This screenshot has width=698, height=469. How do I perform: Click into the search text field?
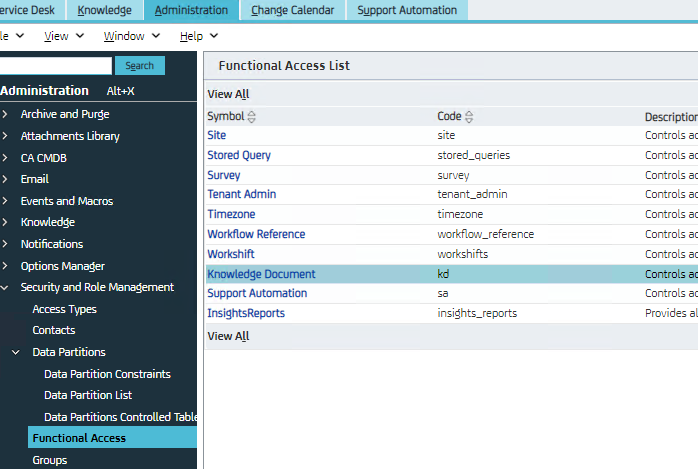pyautogui.click(x=55, y=66)
